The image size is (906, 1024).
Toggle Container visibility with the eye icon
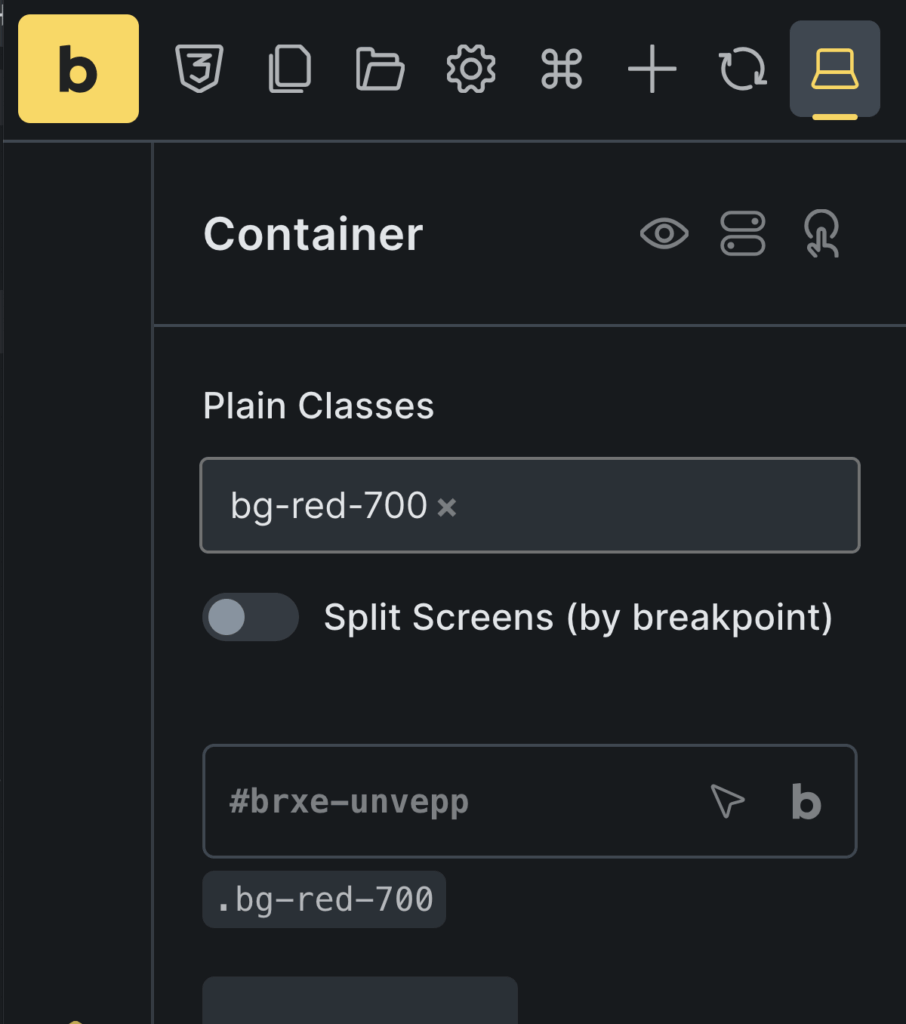(x=664, y=234)
